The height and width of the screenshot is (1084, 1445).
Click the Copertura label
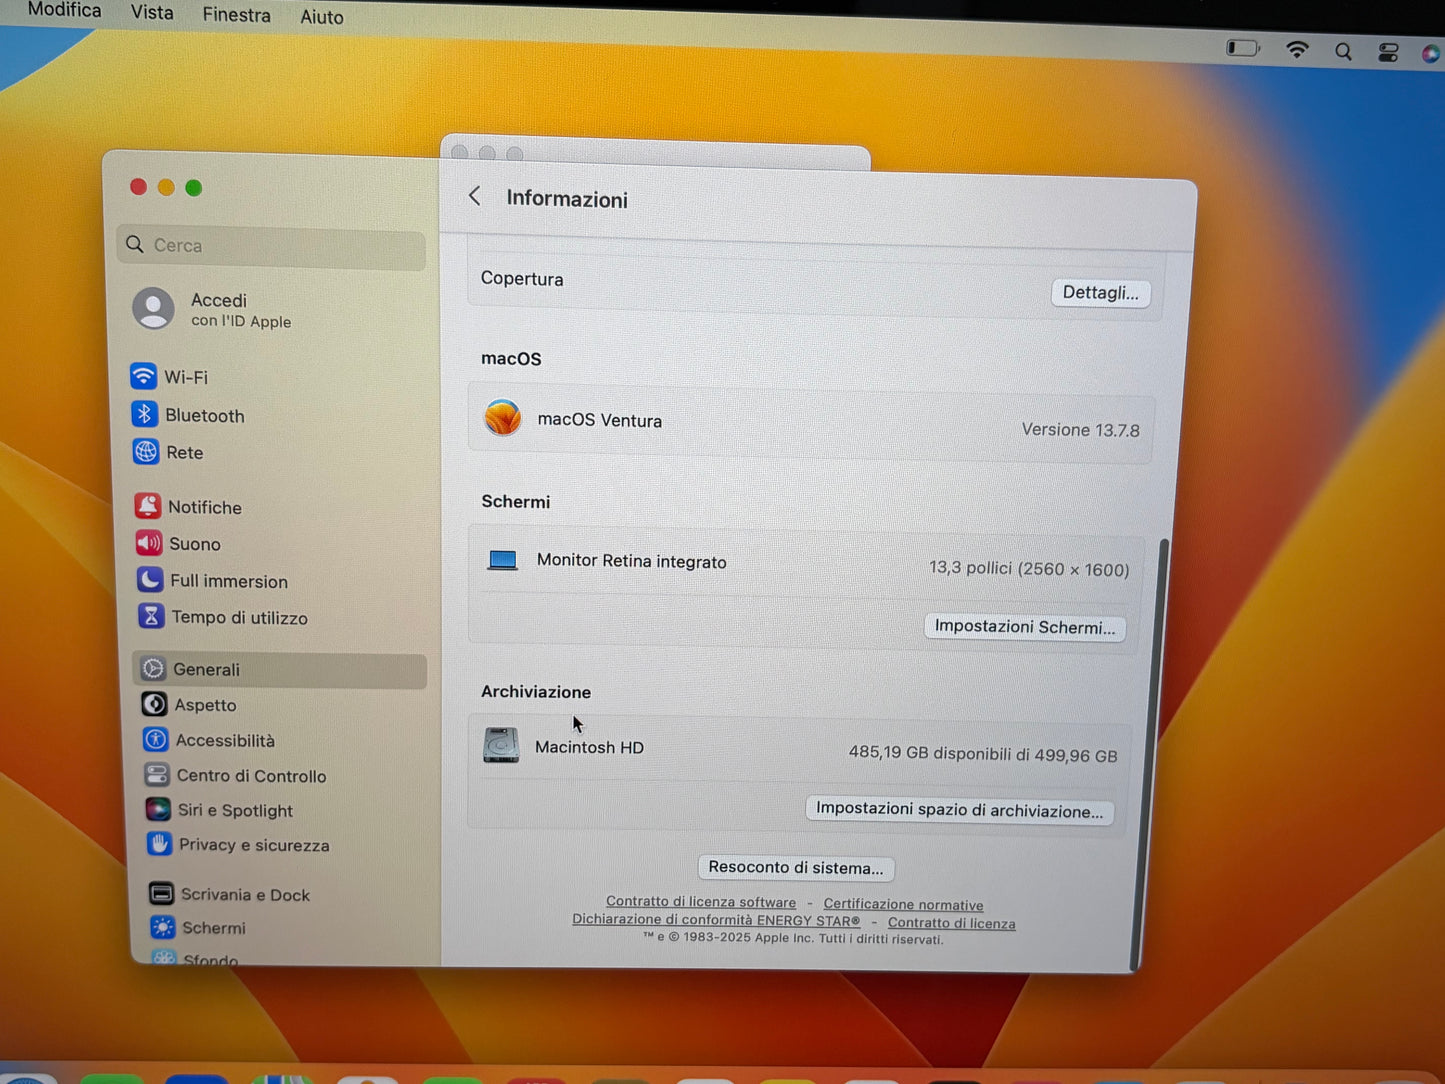[x=522, y=278]
